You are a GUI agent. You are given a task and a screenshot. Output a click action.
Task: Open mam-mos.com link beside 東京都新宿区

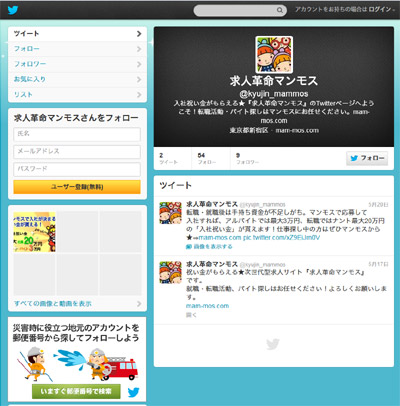click(297, 130)
